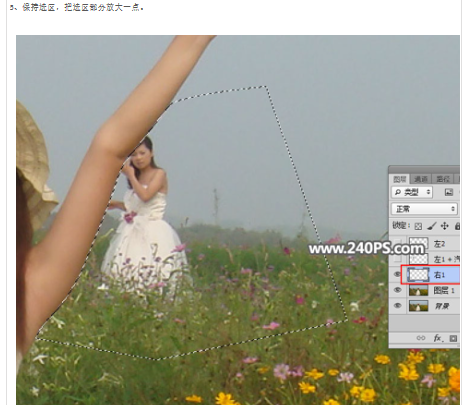Click lock transparent pixels icon

tap(418, 226)
